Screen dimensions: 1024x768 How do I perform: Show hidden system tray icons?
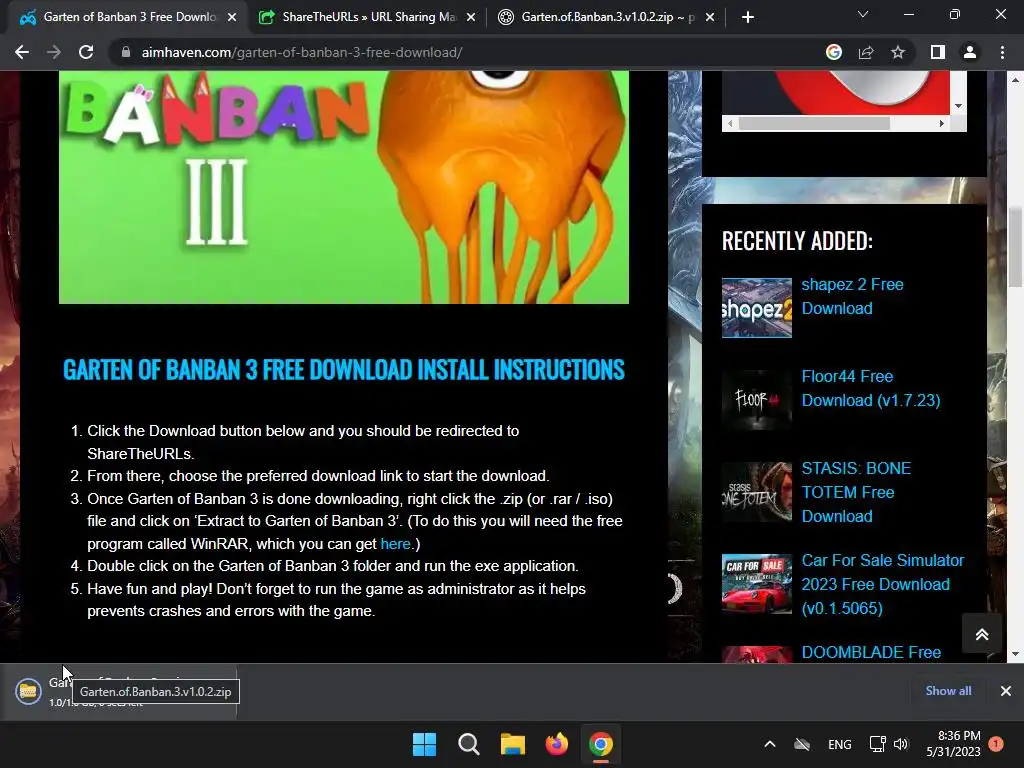tap(770, 744)
